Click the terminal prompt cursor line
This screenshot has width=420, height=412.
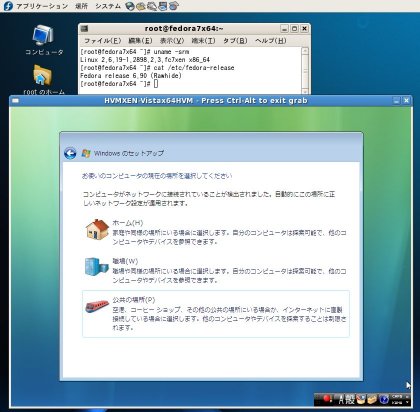[119, 84]
